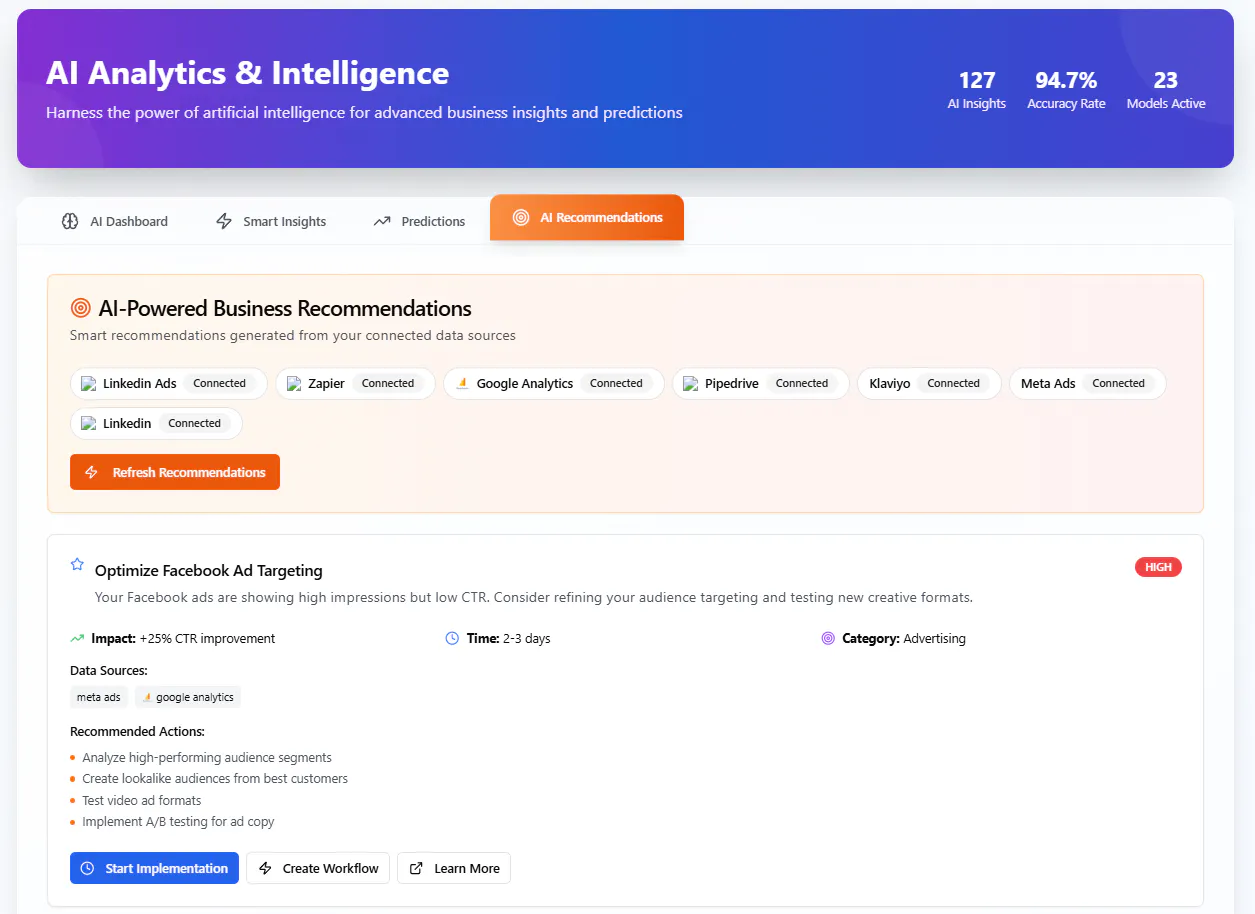Click the Google Analytics Connected badge
Screen dimensions: 1255x914
tap(616, 383)
